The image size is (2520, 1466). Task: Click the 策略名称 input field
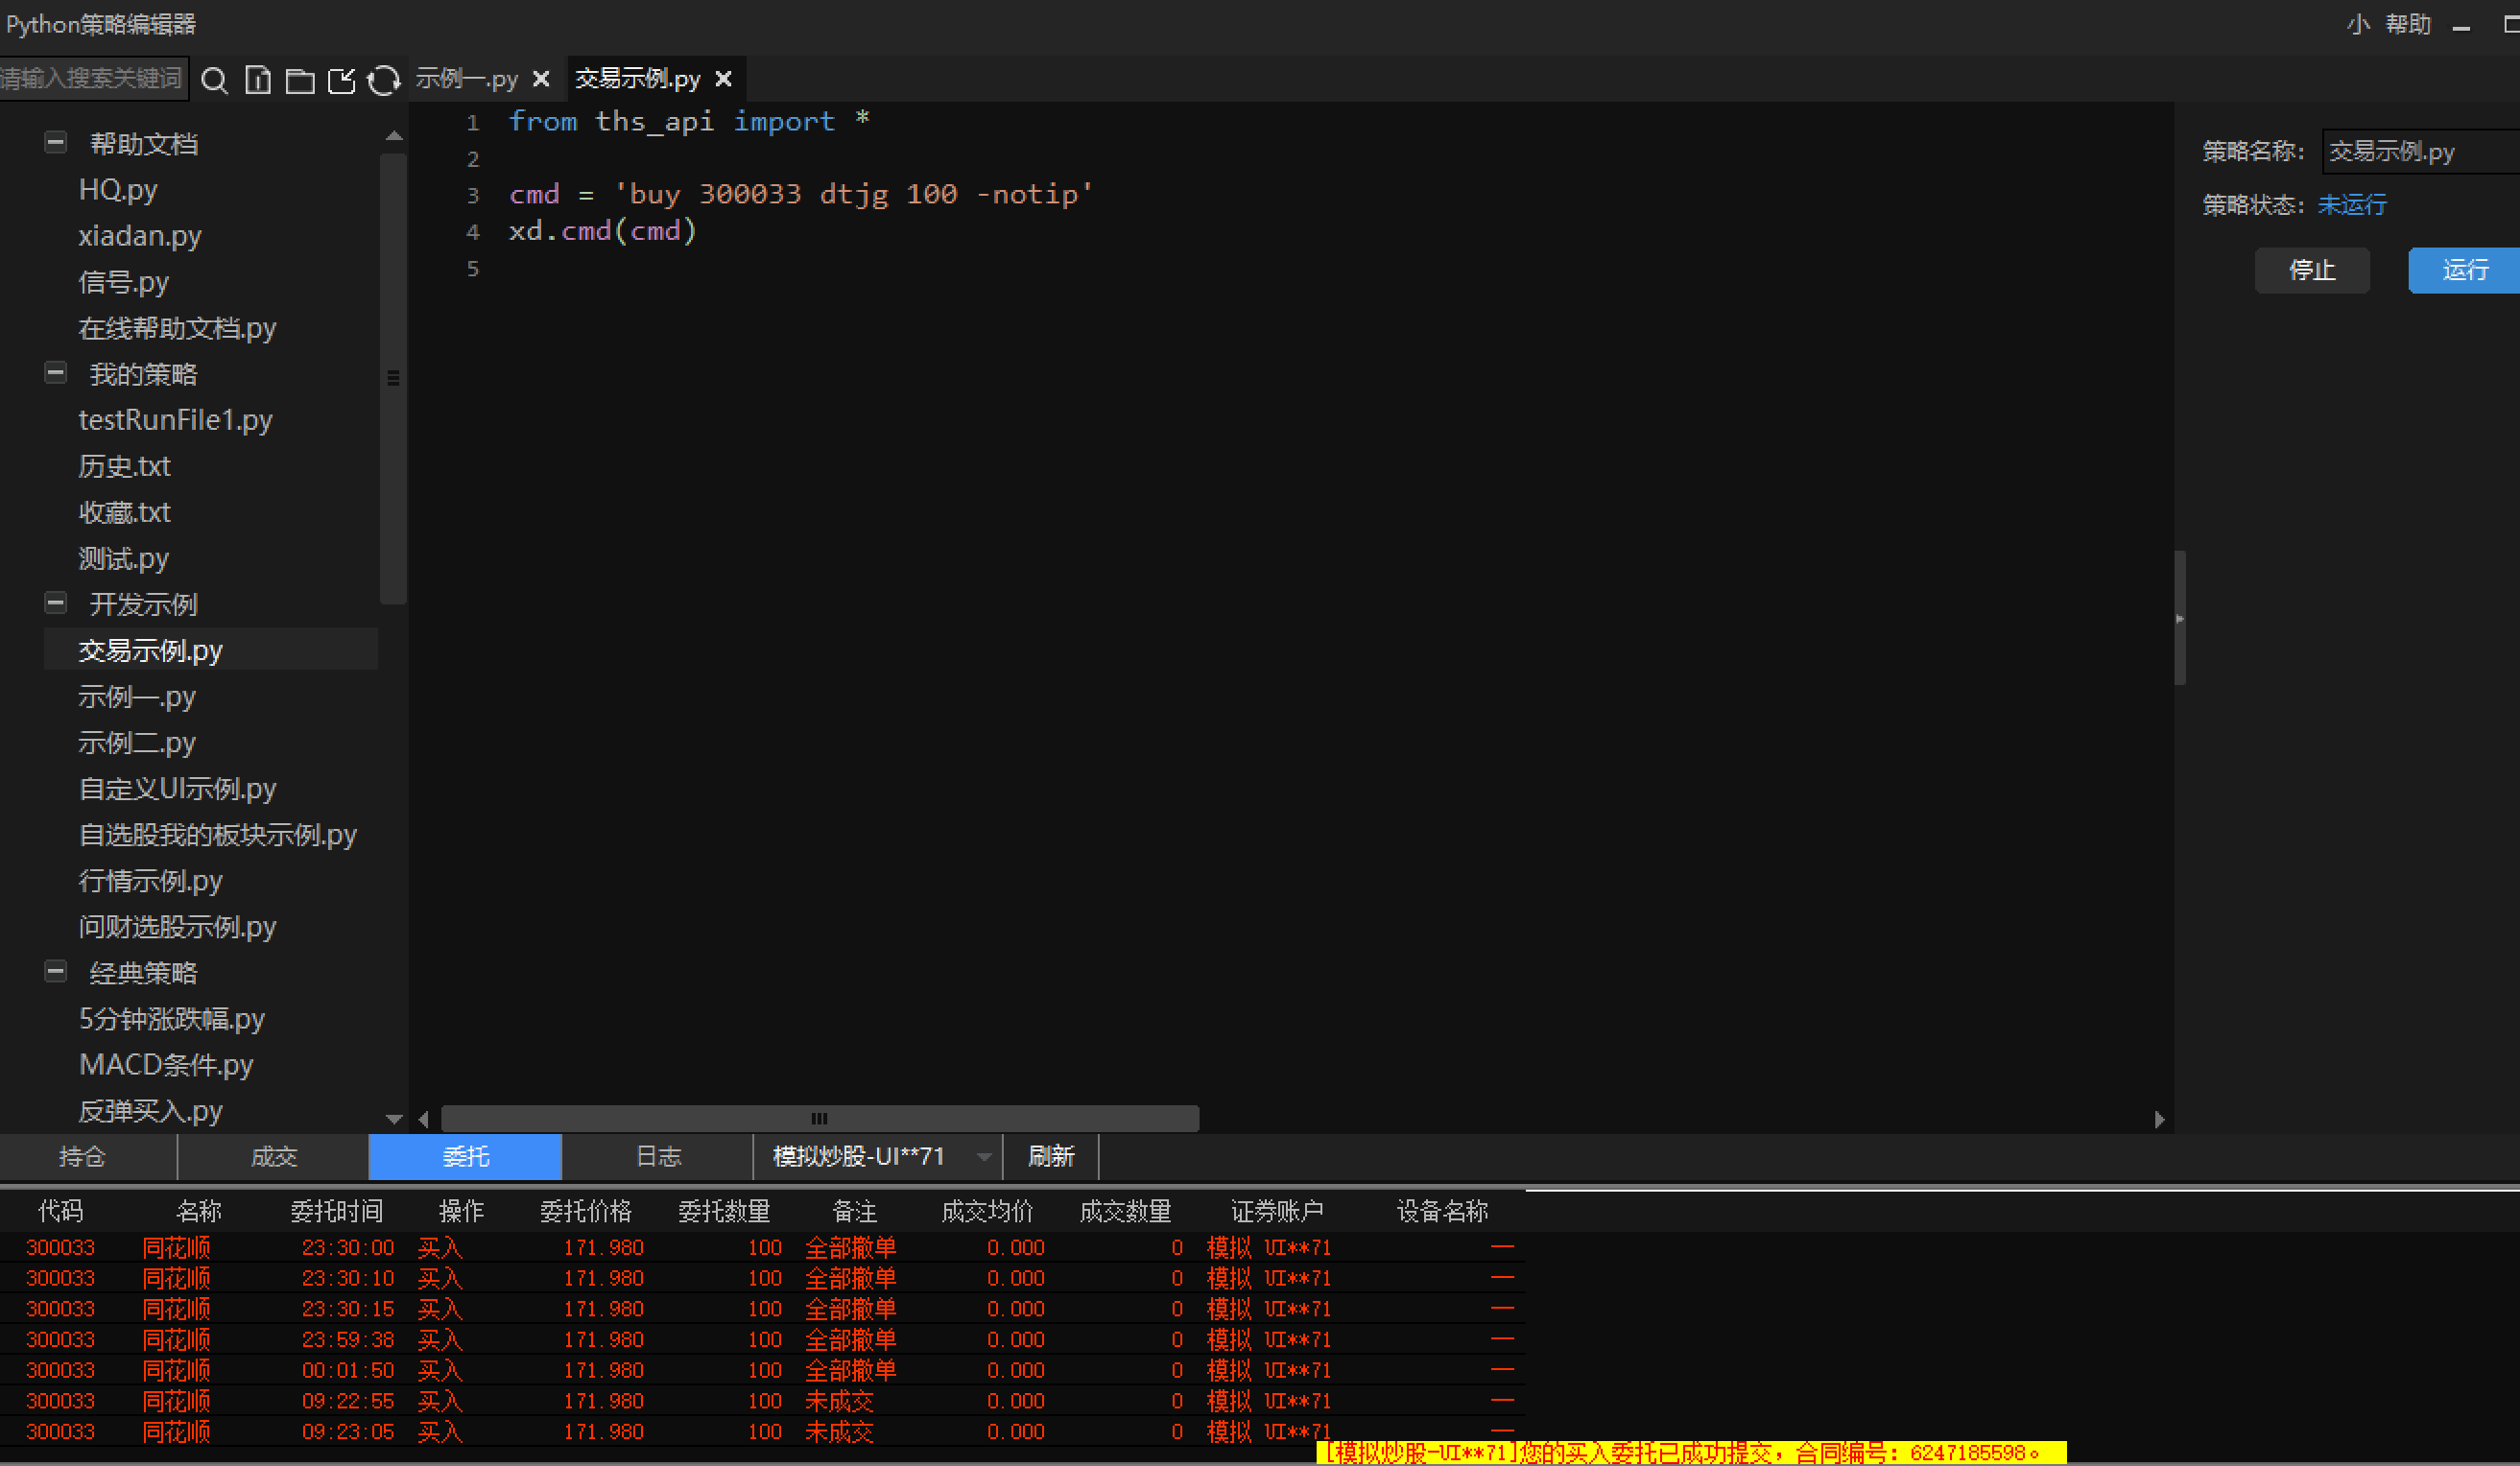2421,151
